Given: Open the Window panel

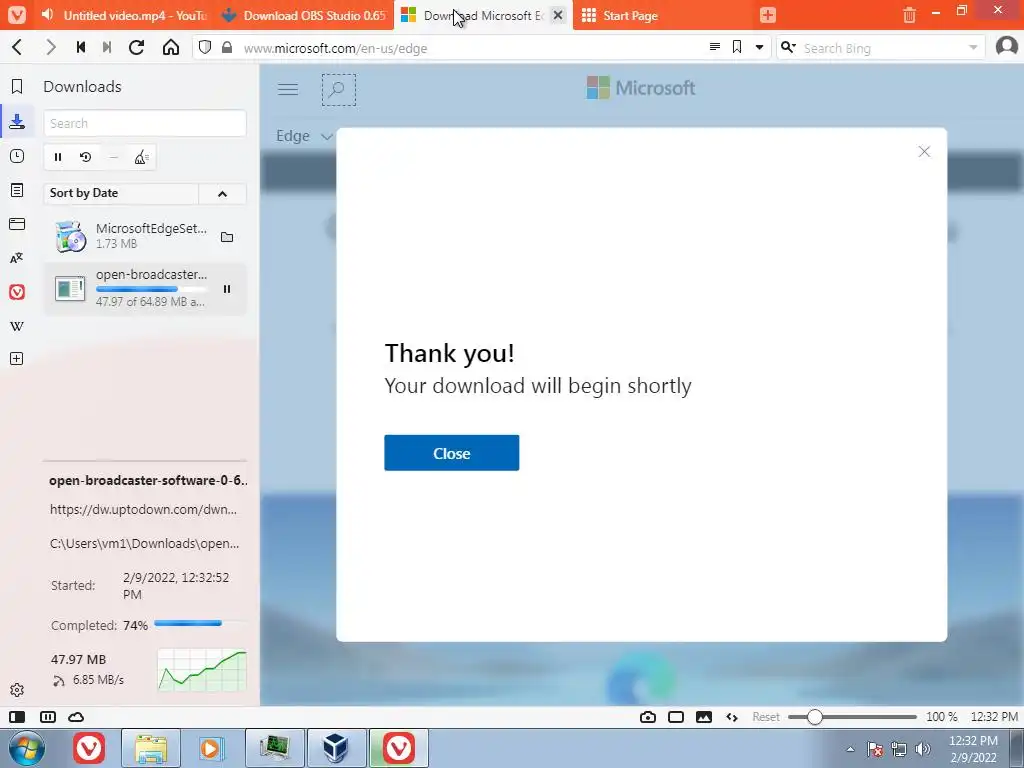Looking at the screenshot, I should (x=17, y=224).
